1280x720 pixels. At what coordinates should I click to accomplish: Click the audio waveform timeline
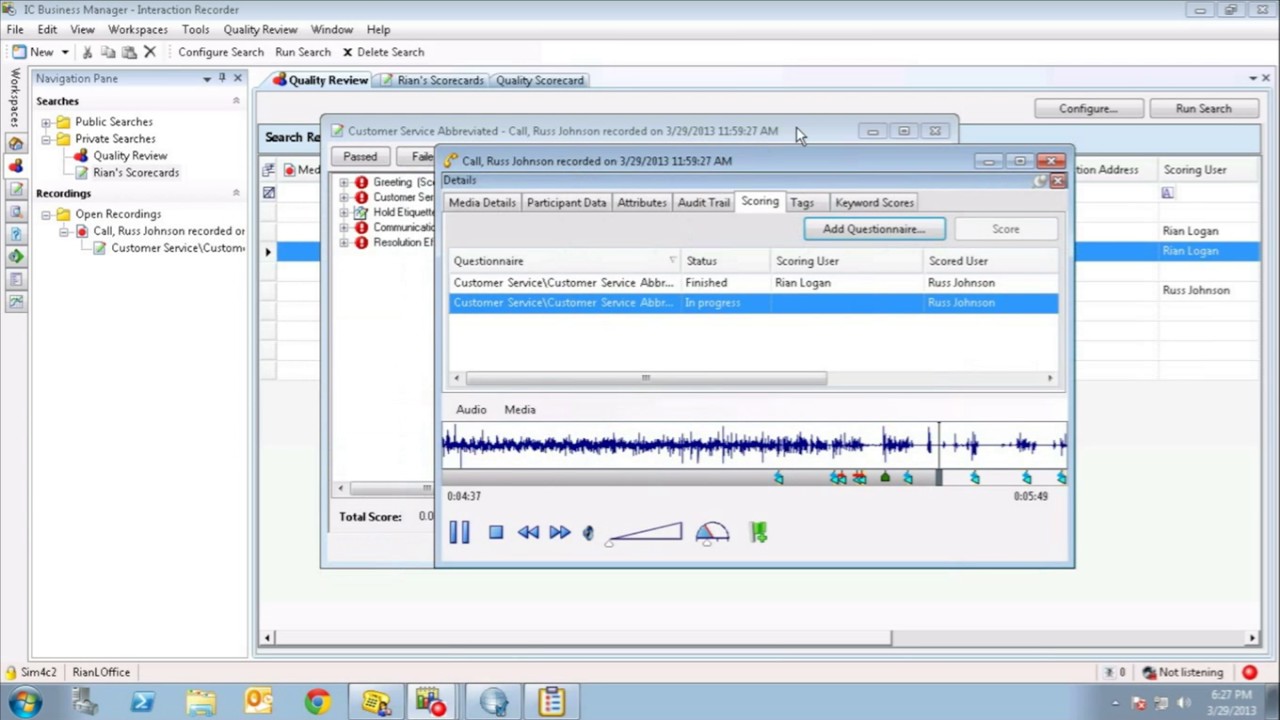[755, 445]
